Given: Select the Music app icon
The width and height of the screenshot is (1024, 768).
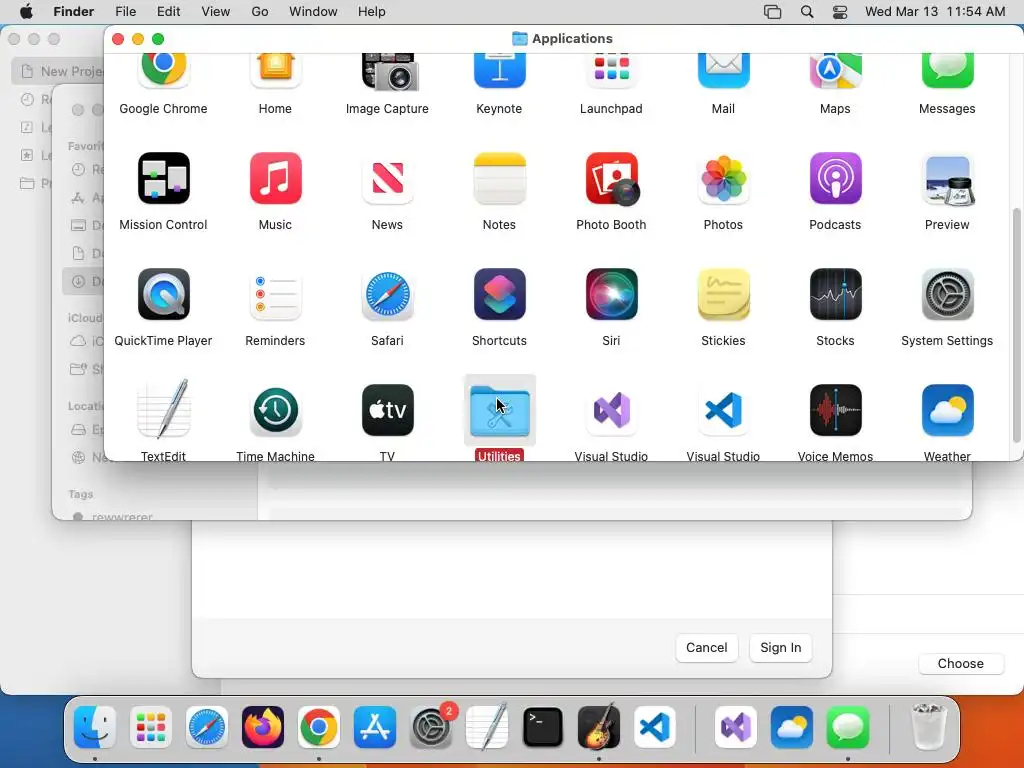Looking at the screenshot, I should click(275, 178).
